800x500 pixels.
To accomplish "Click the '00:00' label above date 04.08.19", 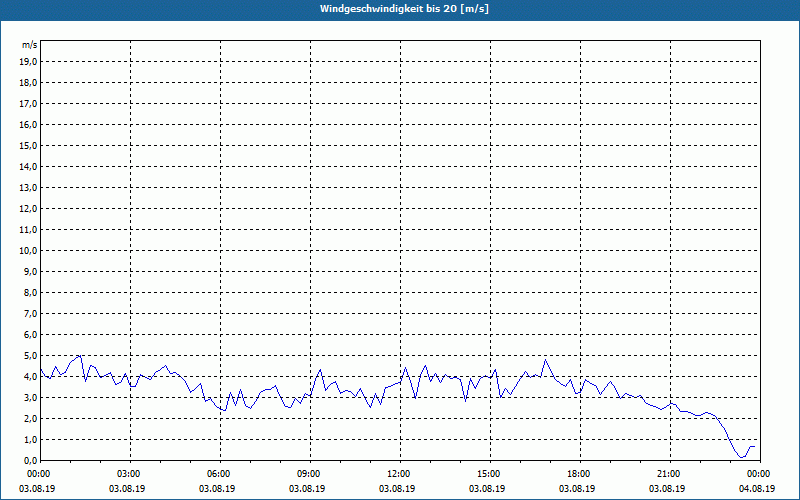I will pos(760,474).
